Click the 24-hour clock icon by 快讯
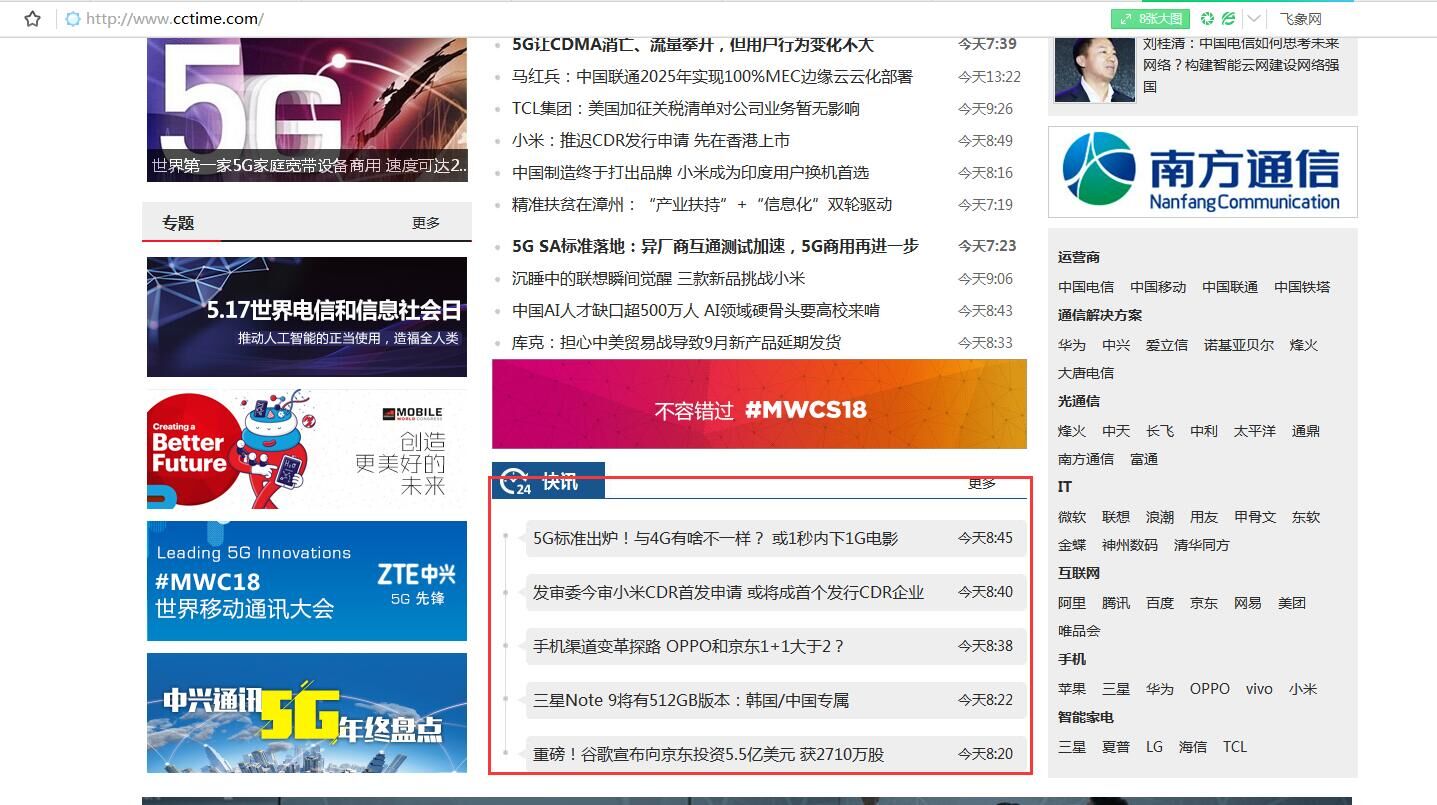Screen dimensions: 1437x805 (516, 482)
